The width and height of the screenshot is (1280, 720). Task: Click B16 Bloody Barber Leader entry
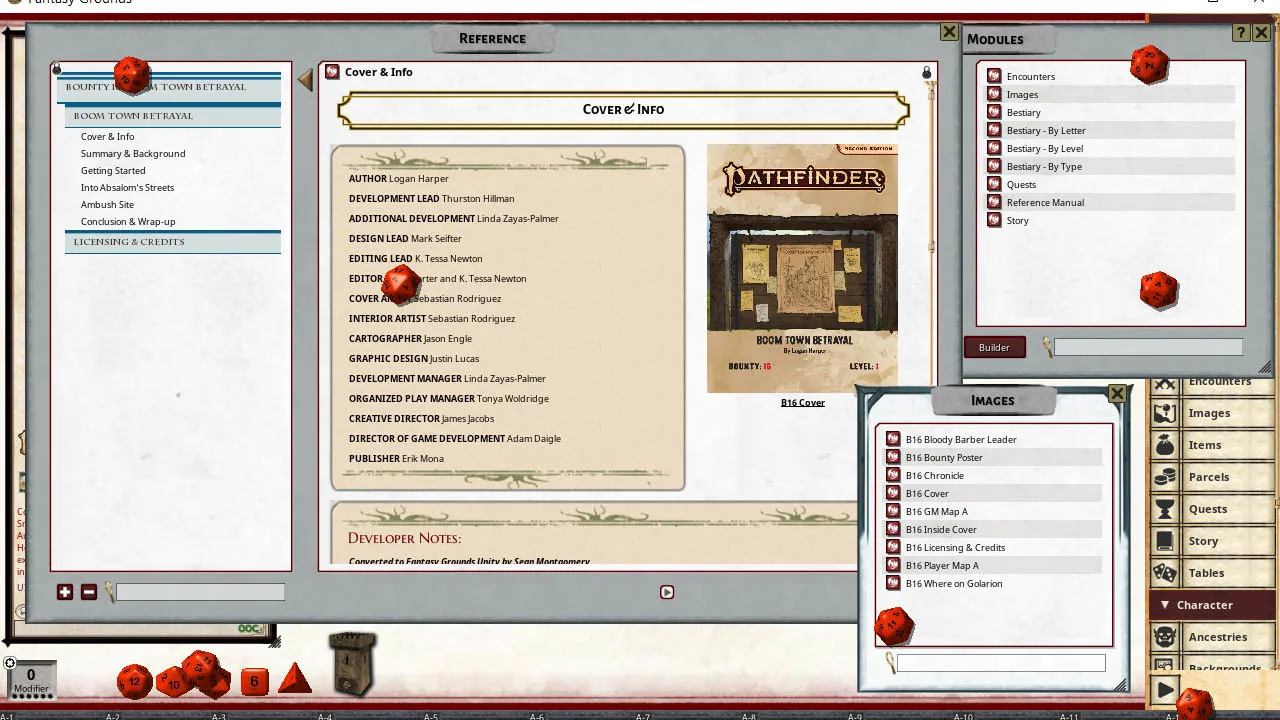click(x=961, y=439)
